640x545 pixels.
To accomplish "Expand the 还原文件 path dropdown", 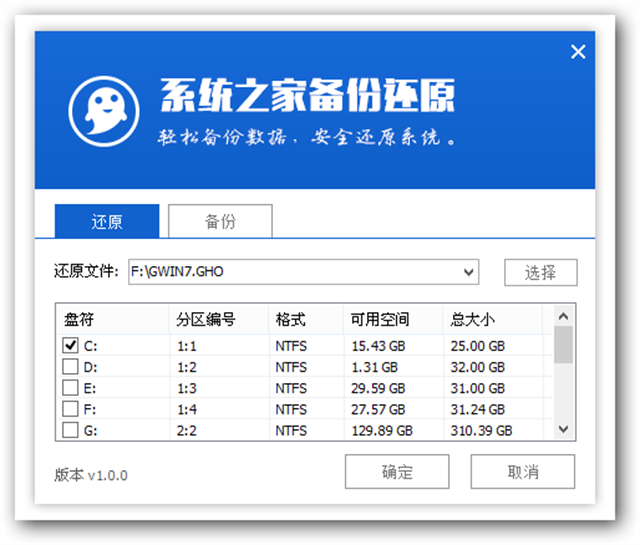I will [x=469, y=272].
